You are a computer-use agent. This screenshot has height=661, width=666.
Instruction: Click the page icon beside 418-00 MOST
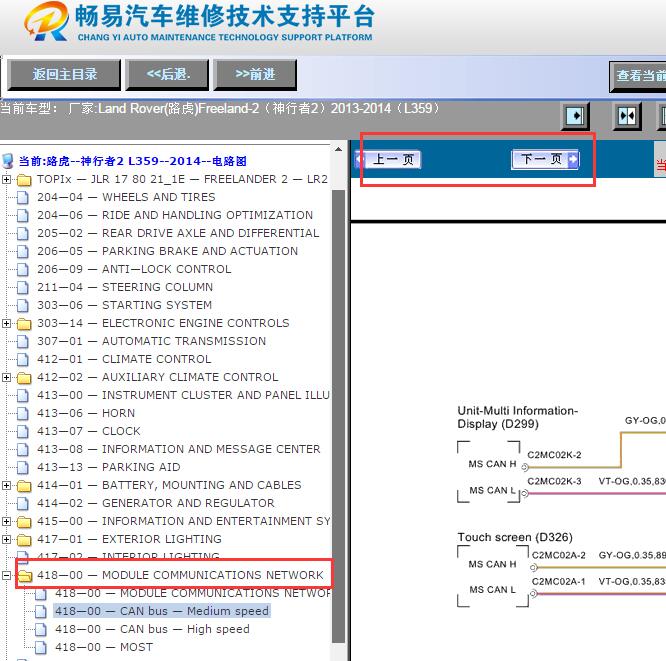click(x=41, y=647)
